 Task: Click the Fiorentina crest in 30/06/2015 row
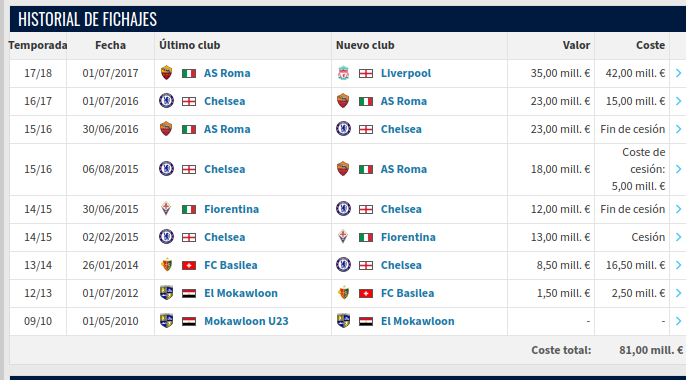[x=166, y=209]
